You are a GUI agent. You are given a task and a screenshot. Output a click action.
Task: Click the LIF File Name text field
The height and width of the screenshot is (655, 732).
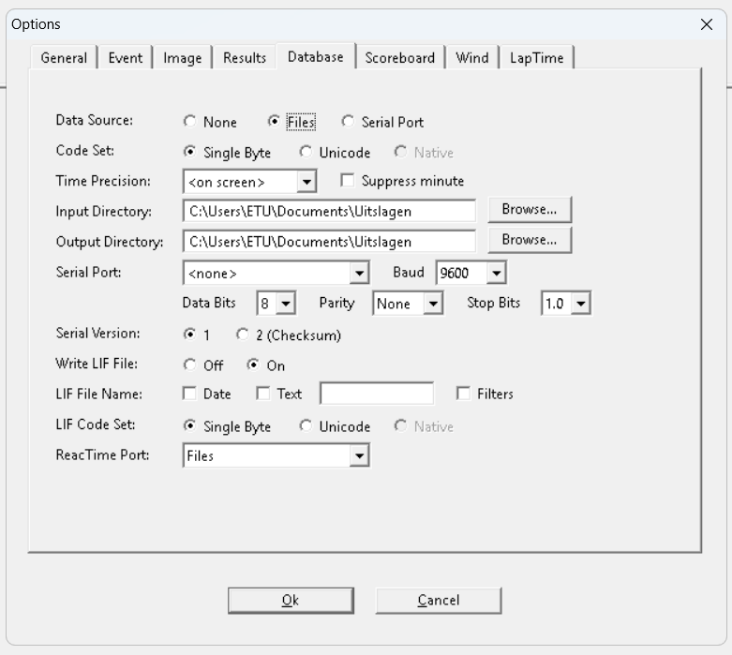[376, 394]
